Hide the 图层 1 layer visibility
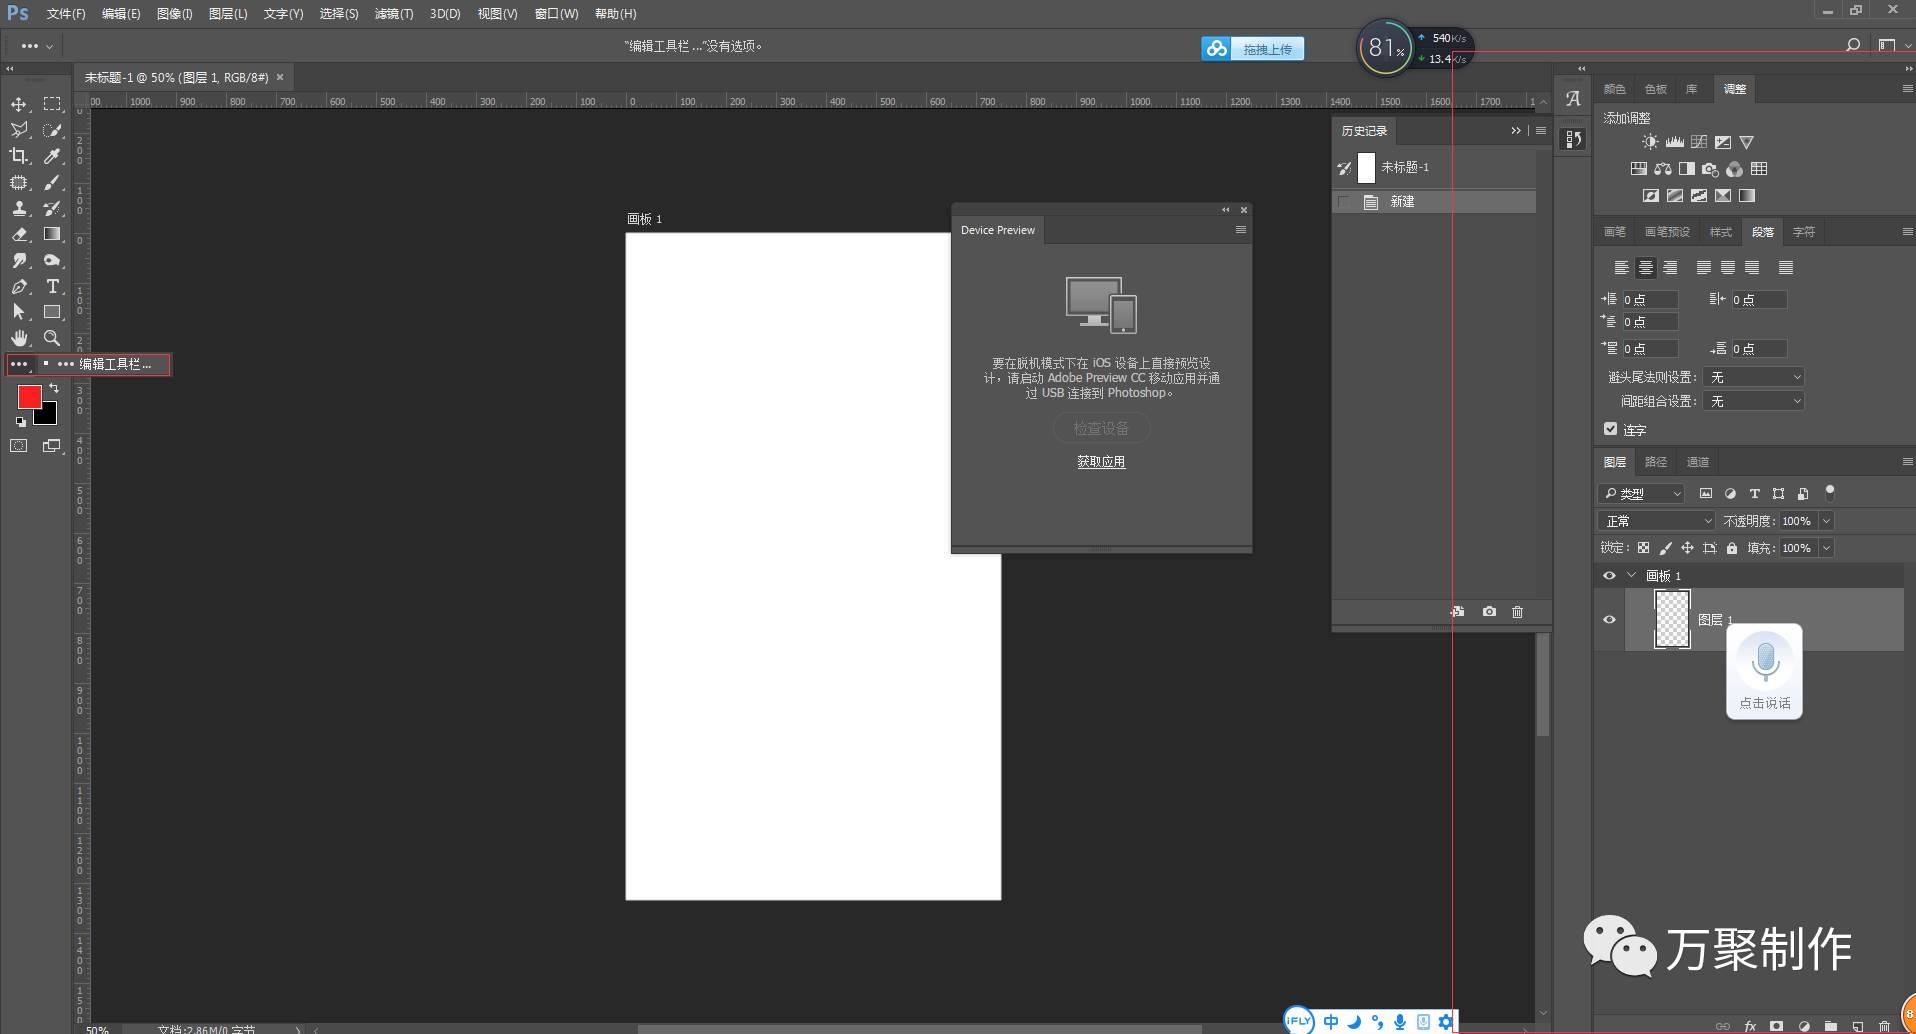Viewport: 1916px width, 1034px height. click(1609, 620)
